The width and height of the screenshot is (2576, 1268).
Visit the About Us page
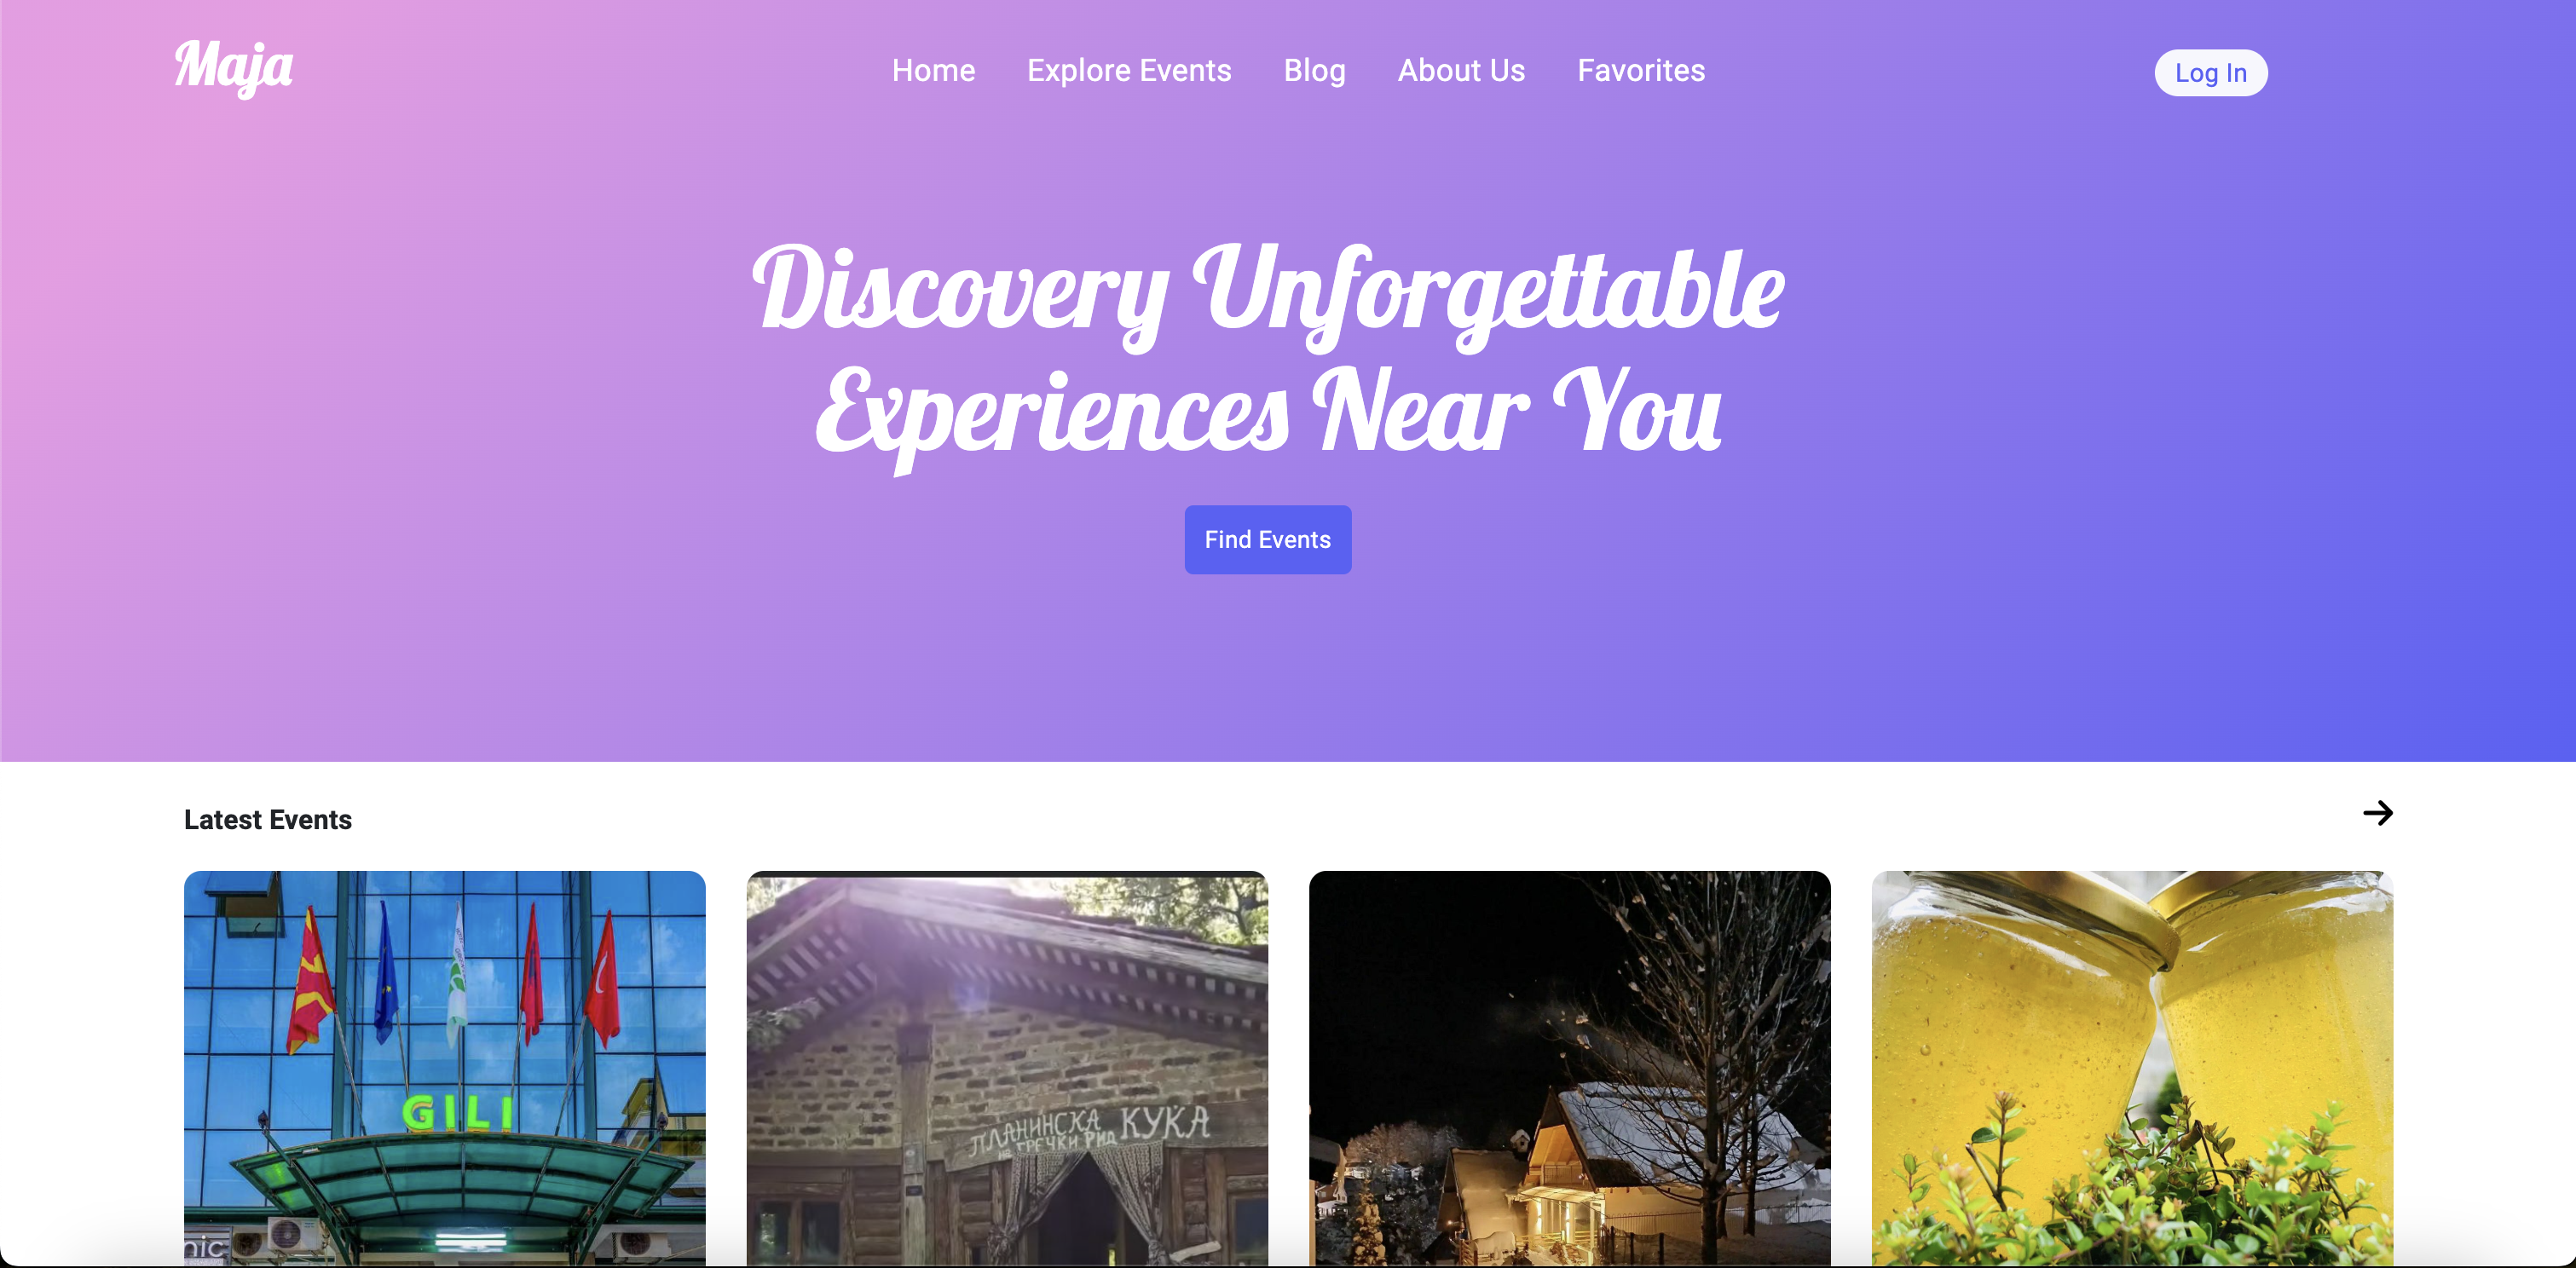coord(1461,71)
